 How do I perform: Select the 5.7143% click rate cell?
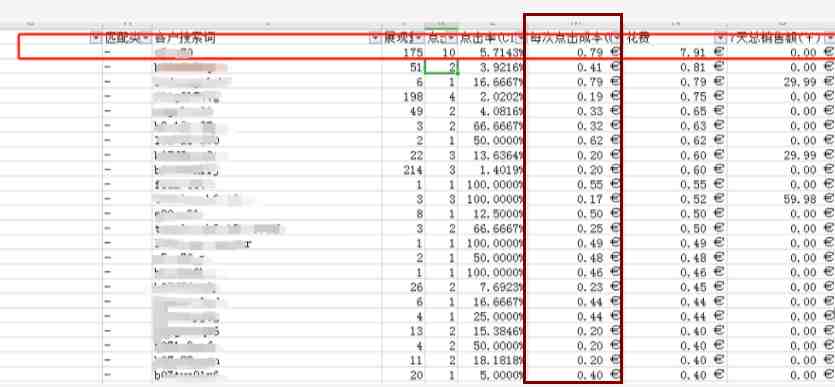click(492, 53)
